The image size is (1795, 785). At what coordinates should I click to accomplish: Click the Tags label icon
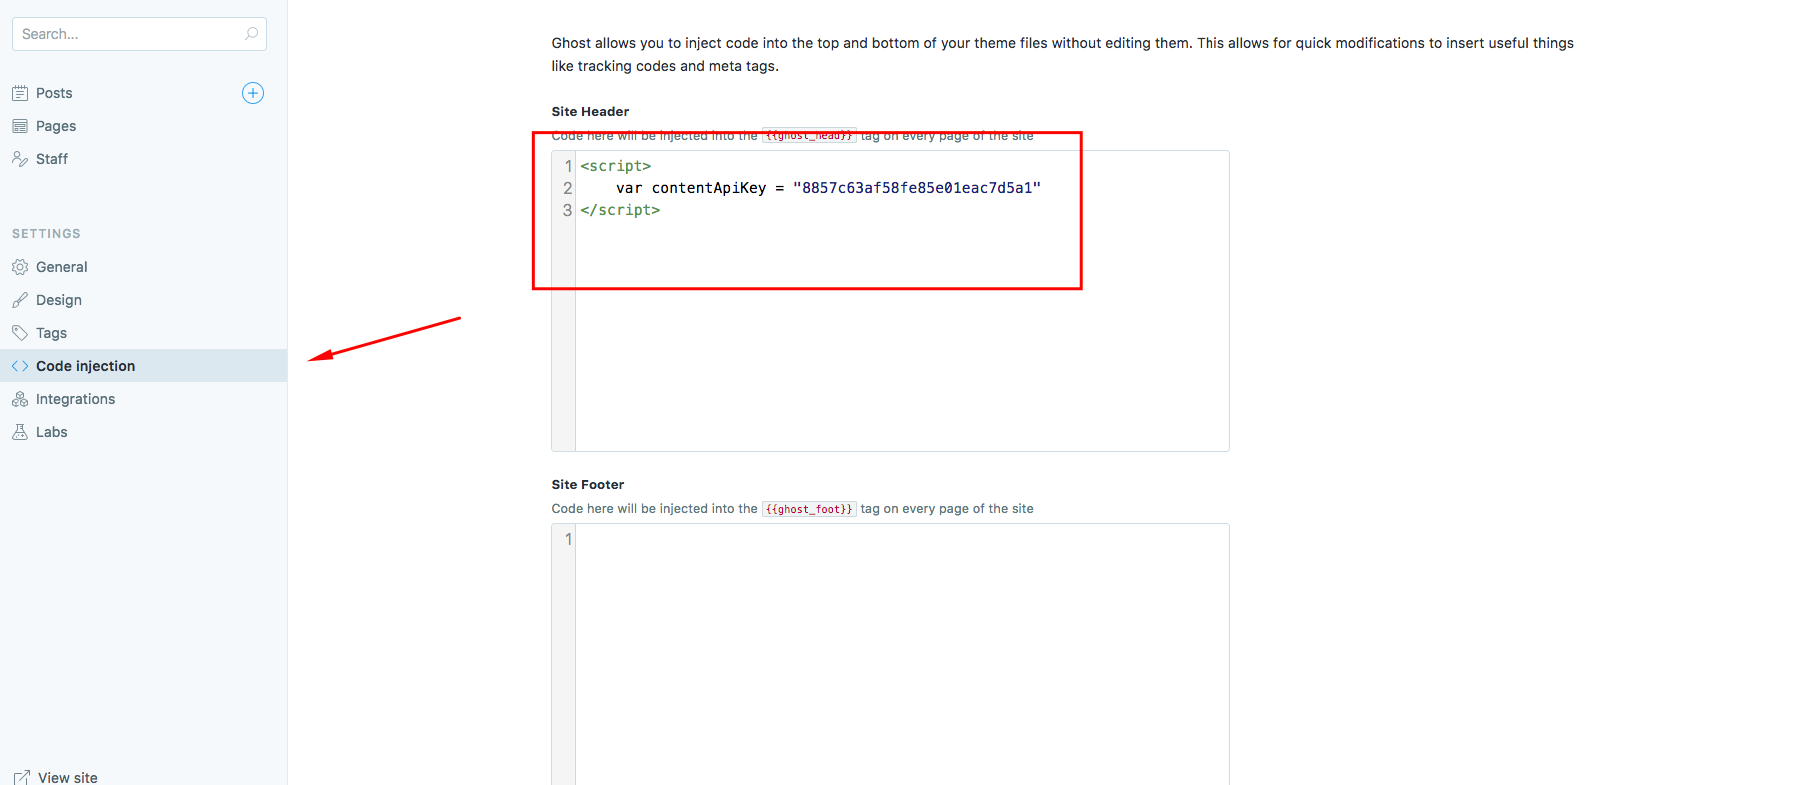(x=20, y=333)
